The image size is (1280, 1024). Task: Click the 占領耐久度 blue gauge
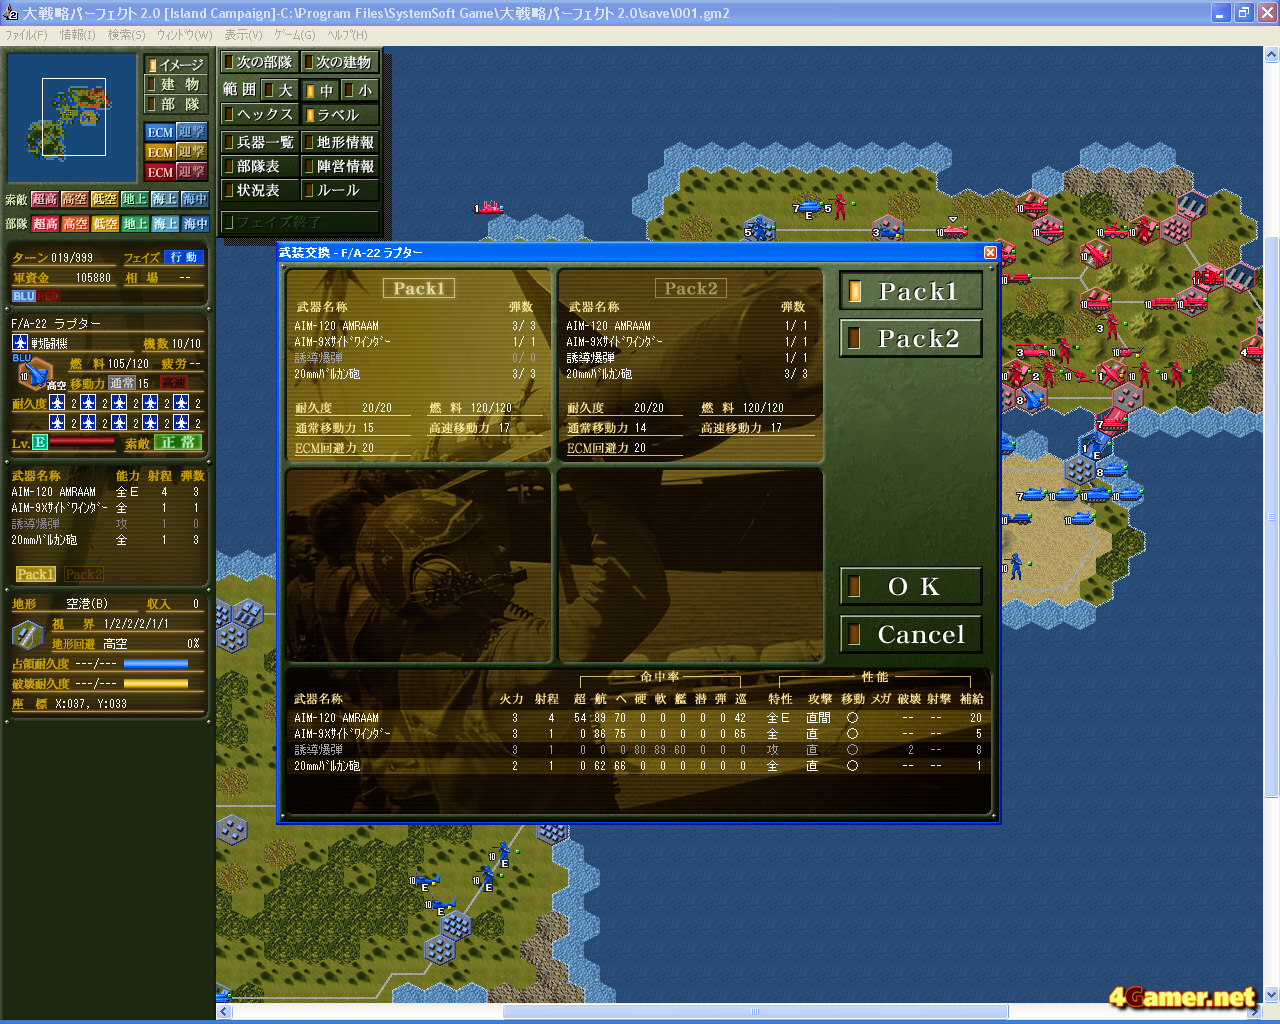click(156, 664)
